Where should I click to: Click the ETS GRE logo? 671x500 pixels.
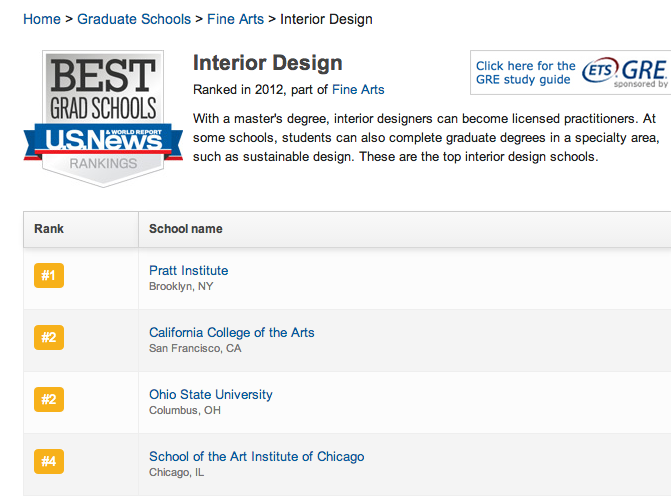pos(624,70)
